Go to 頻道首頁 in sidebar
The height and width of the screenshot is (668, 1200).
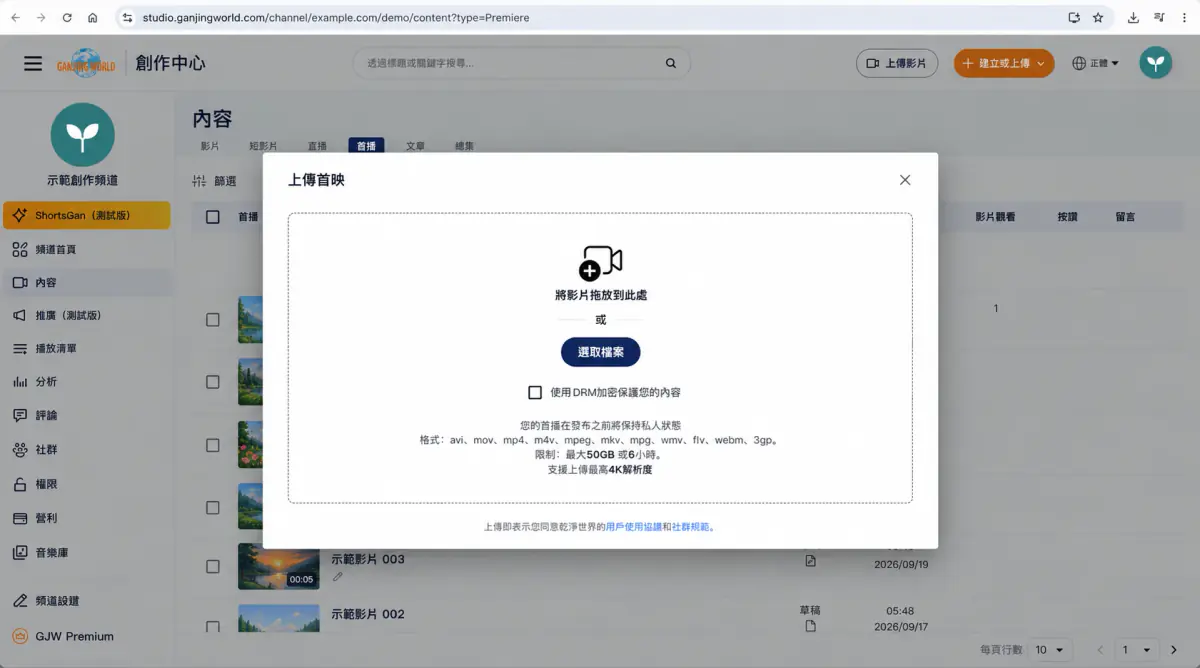86,249
